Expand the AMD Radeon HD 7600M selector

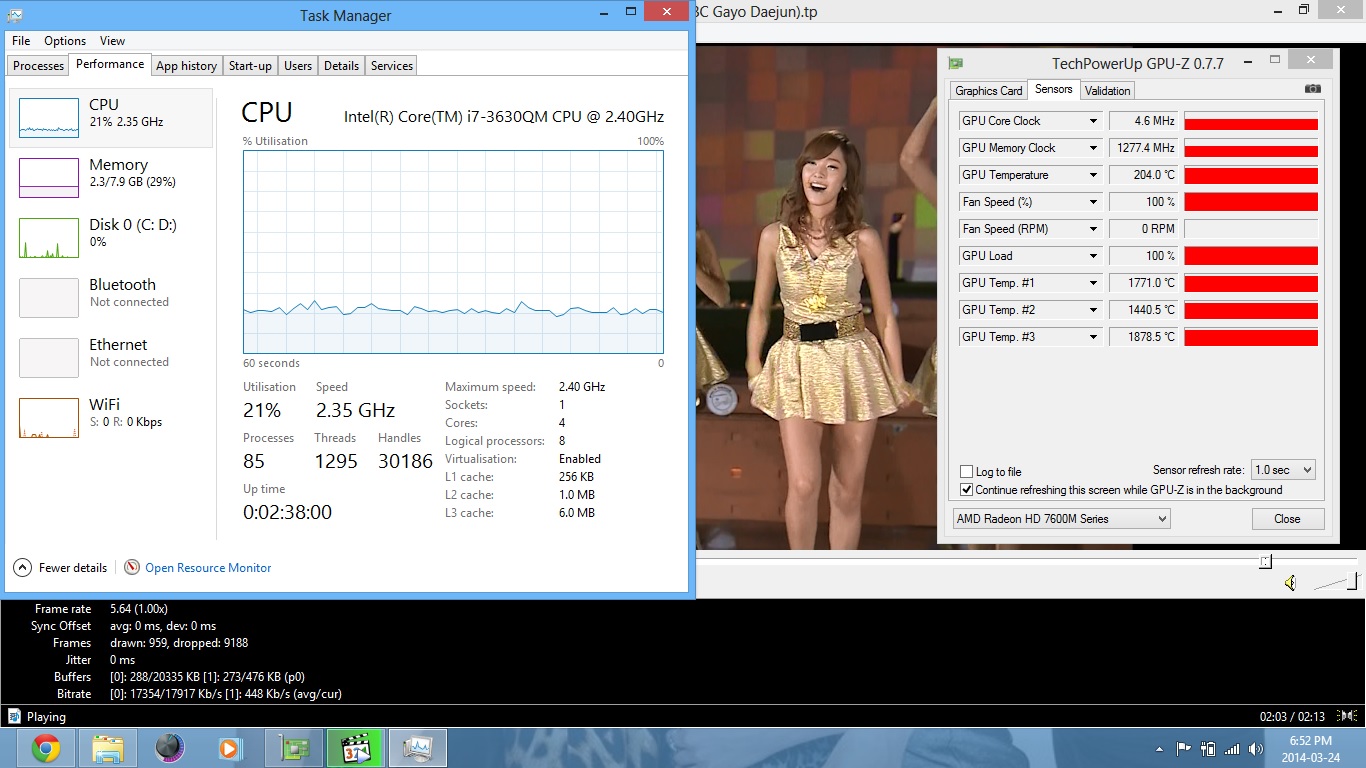click(x=1061, y=519)
